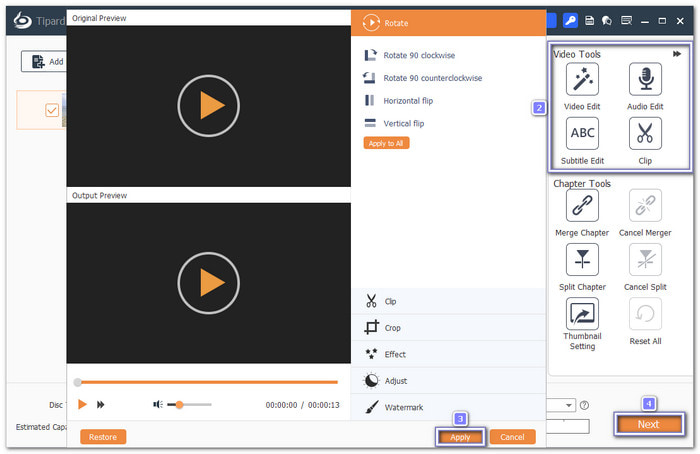This screenshot has height=454, width=700.
Task: Switch to the Adjust section
Action: tap(449, 381)
